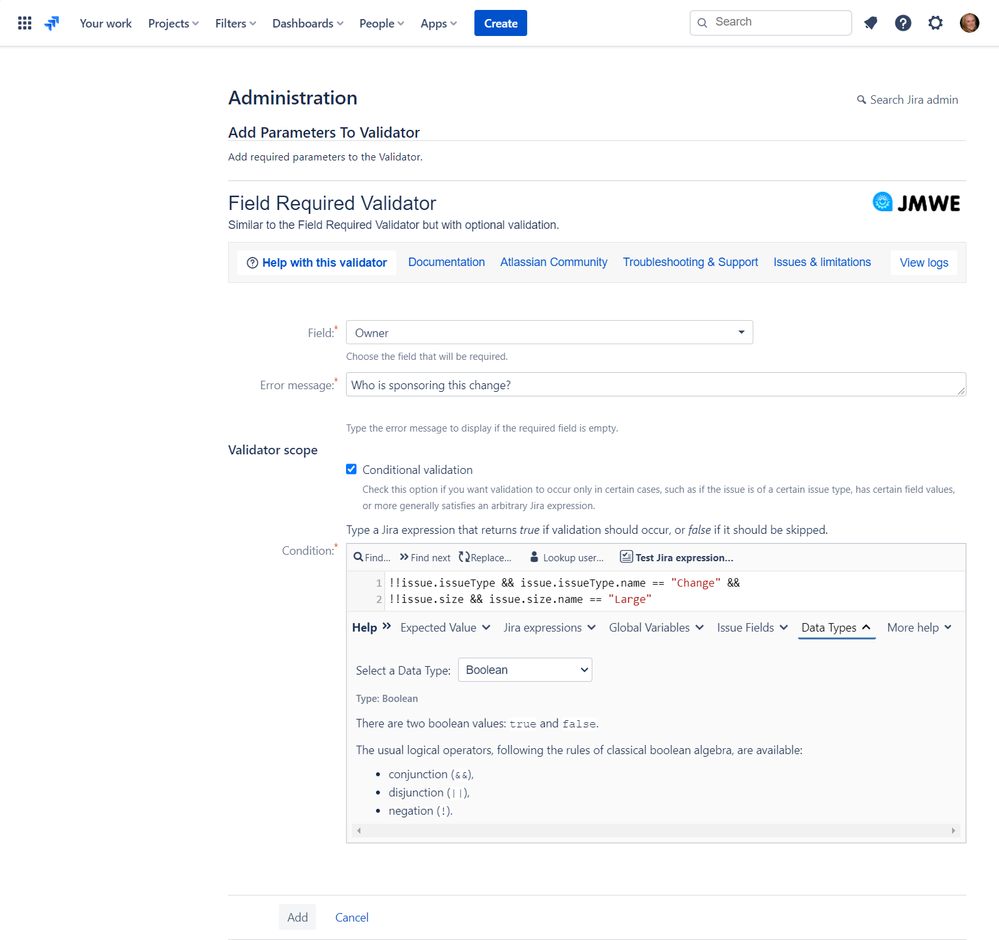Click the Add button
This screenshot has width=999, height=940.
297,917
